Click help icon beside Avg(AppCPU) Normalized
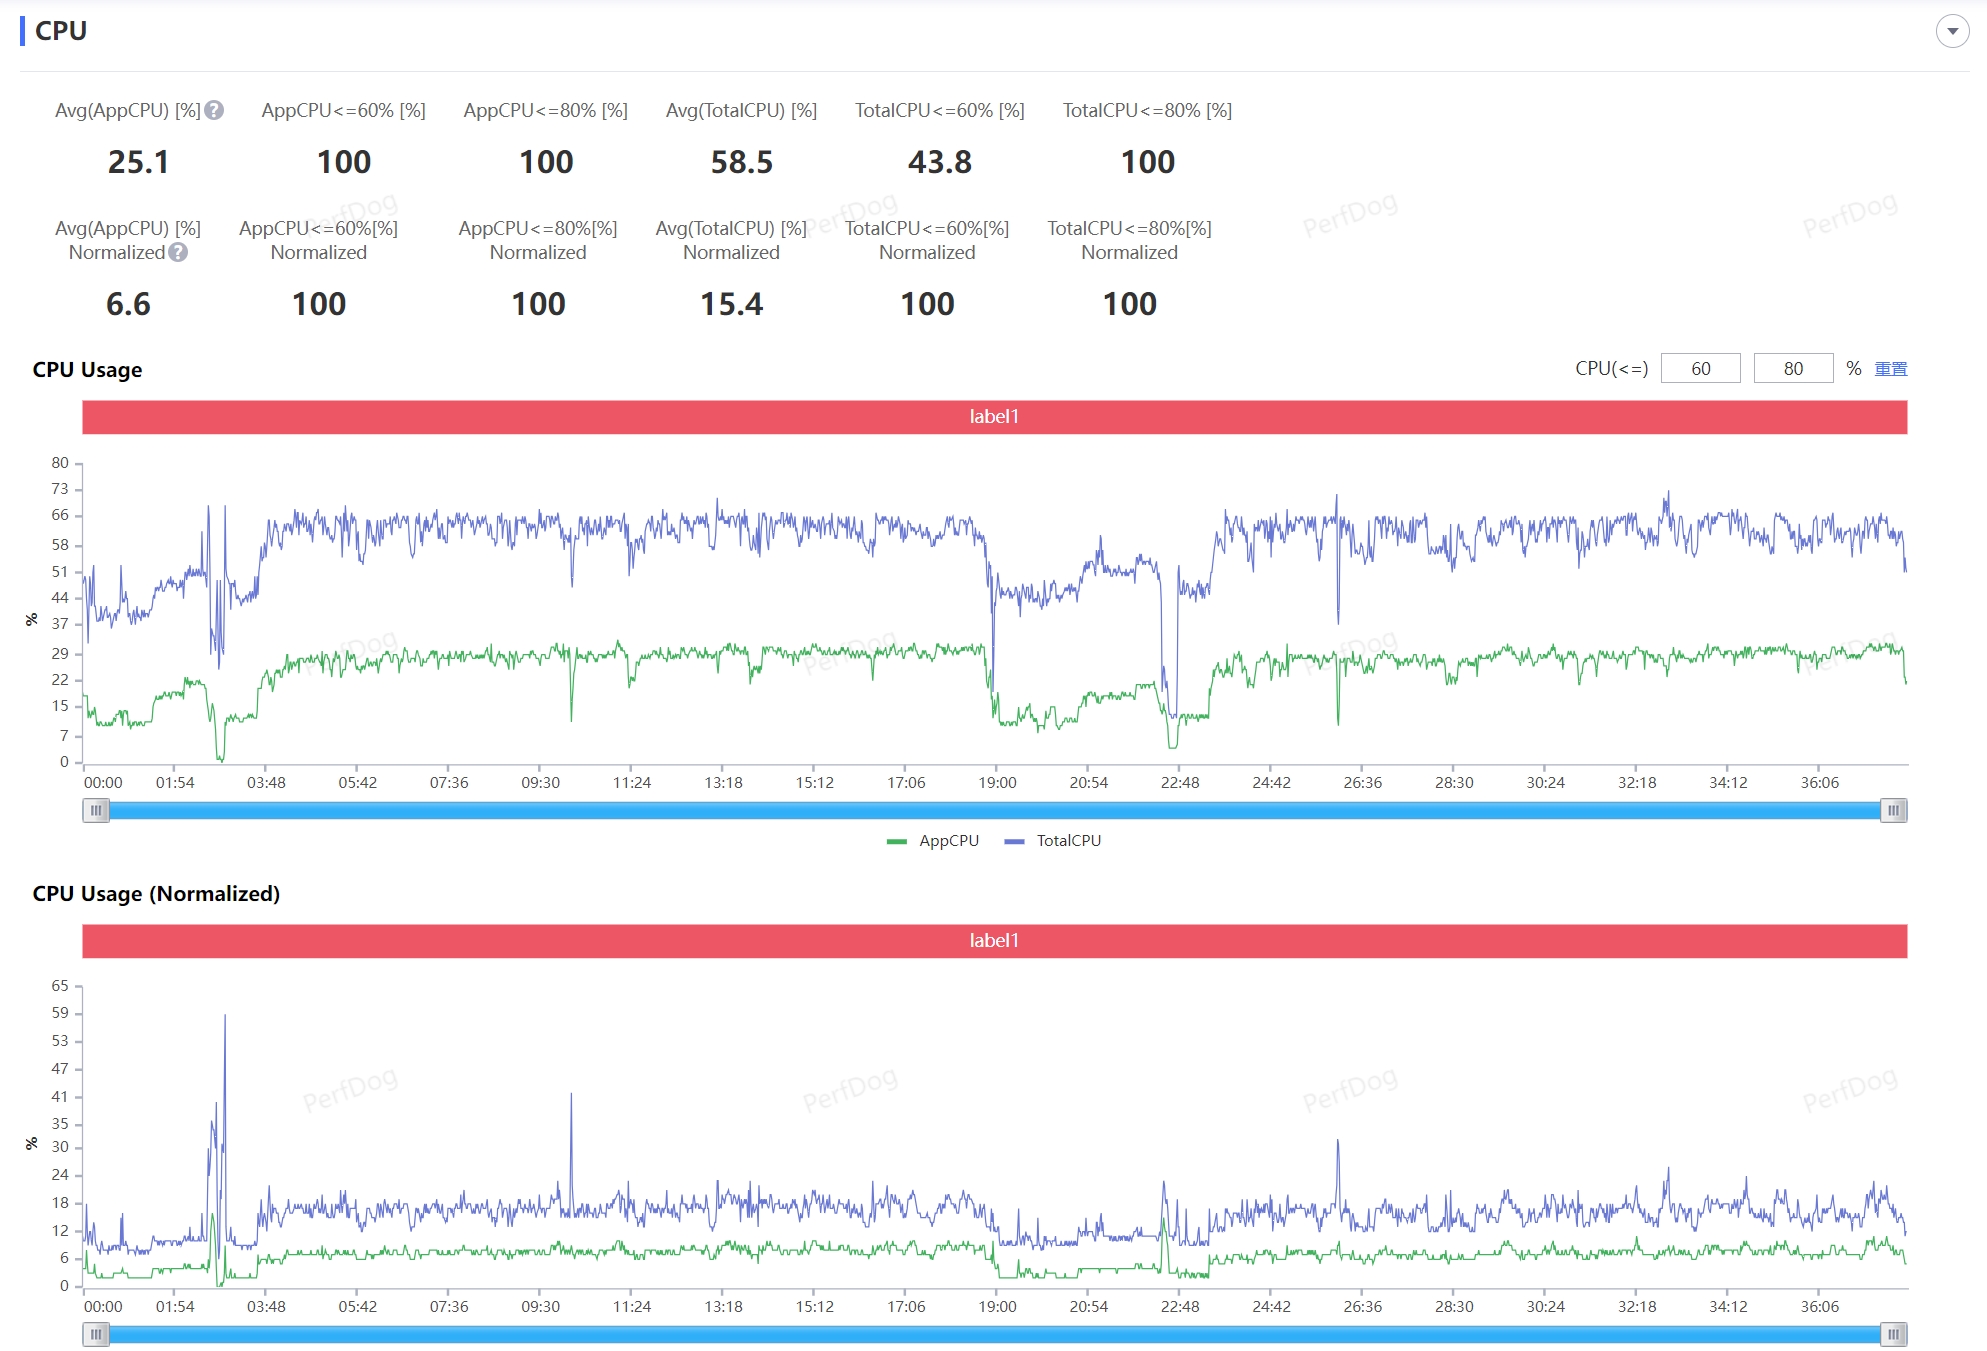The height and width of the screenshot is (1351, 1987). (x=178, y=253)
